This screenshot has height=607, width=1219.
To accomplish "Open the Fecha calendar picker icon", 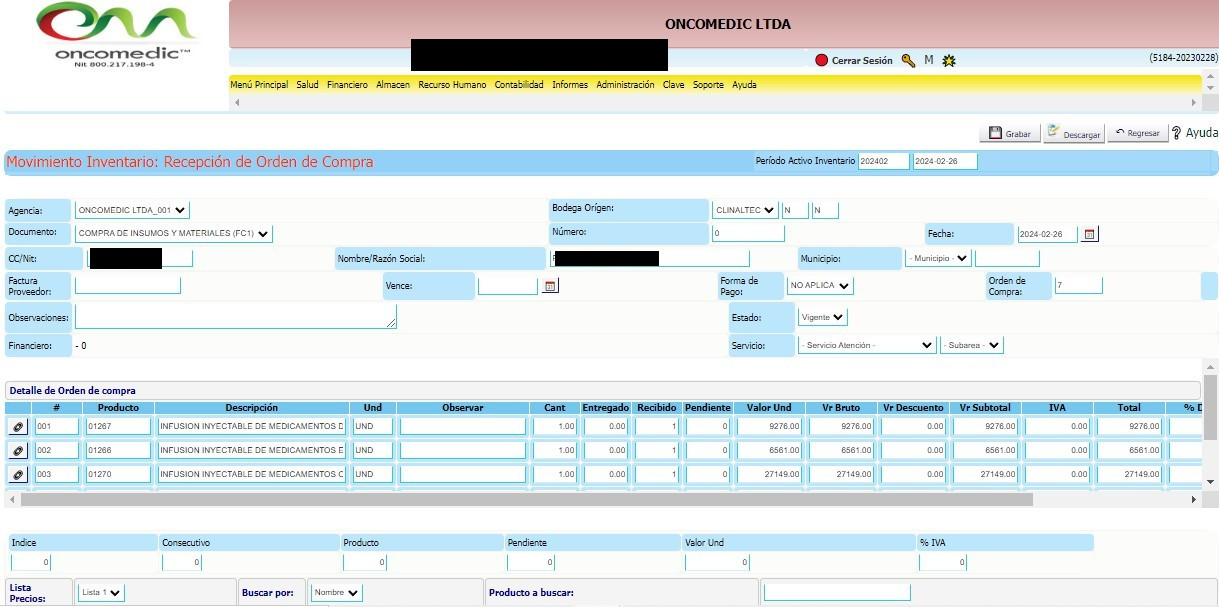I will [1090, 234].
